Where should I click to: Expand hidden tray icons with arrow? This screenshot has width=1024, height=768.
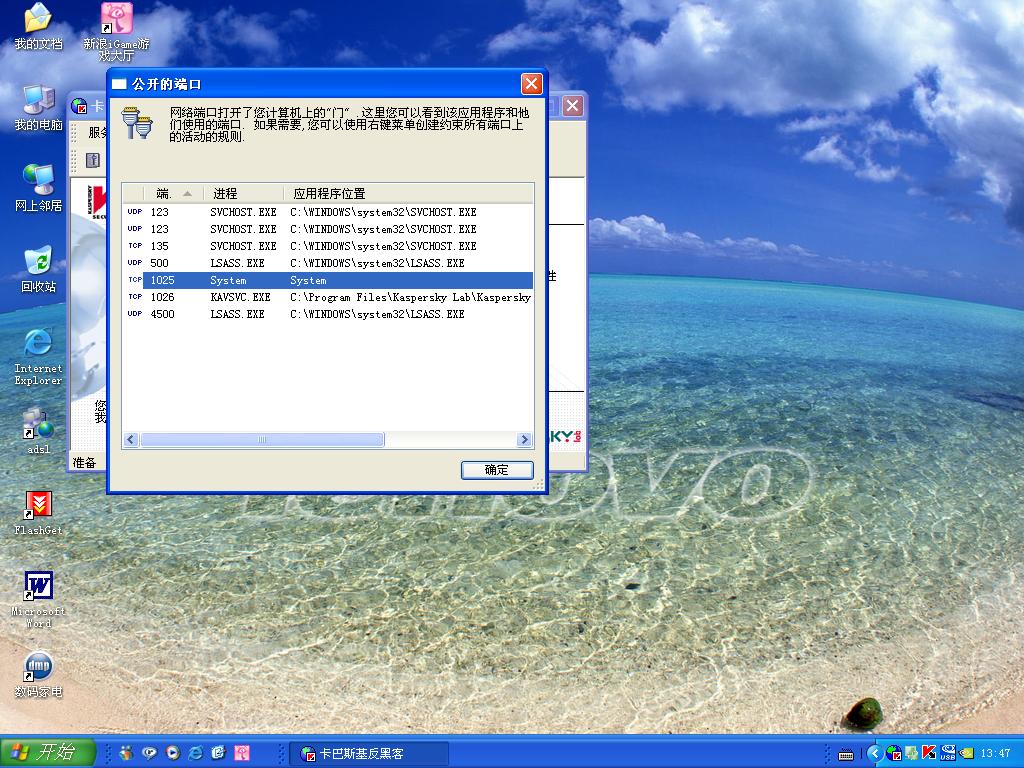point(875,753)
